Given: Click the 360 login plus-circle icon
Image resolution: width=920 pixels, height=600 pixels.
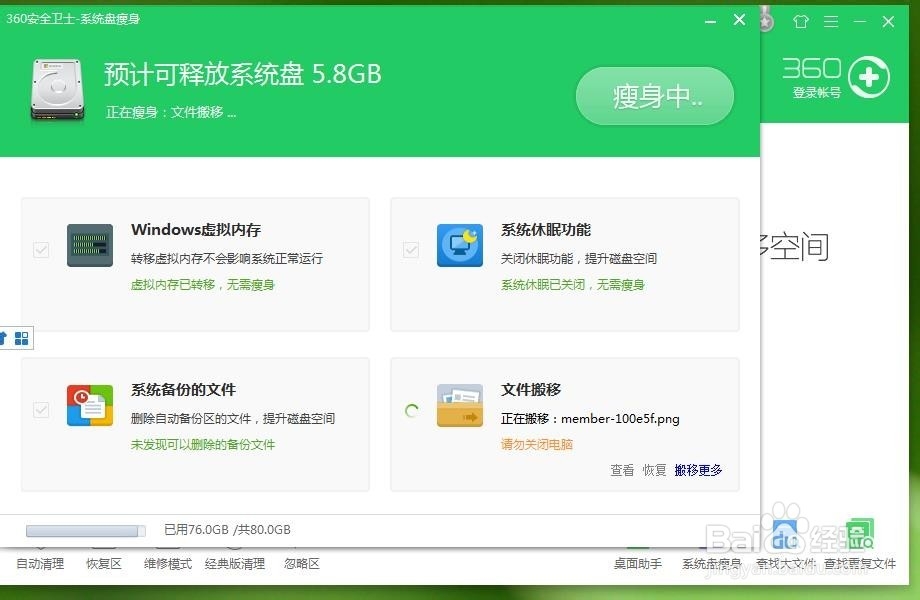Looking at the screenshot, I should [x=869, y=77].
